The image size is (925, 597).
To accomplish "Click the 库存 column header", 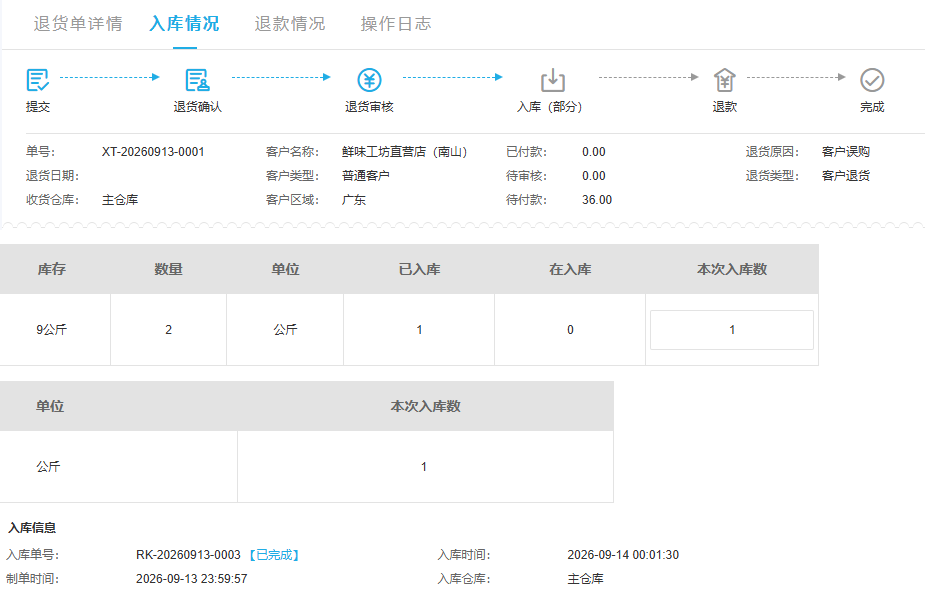I will coord(52,269).
